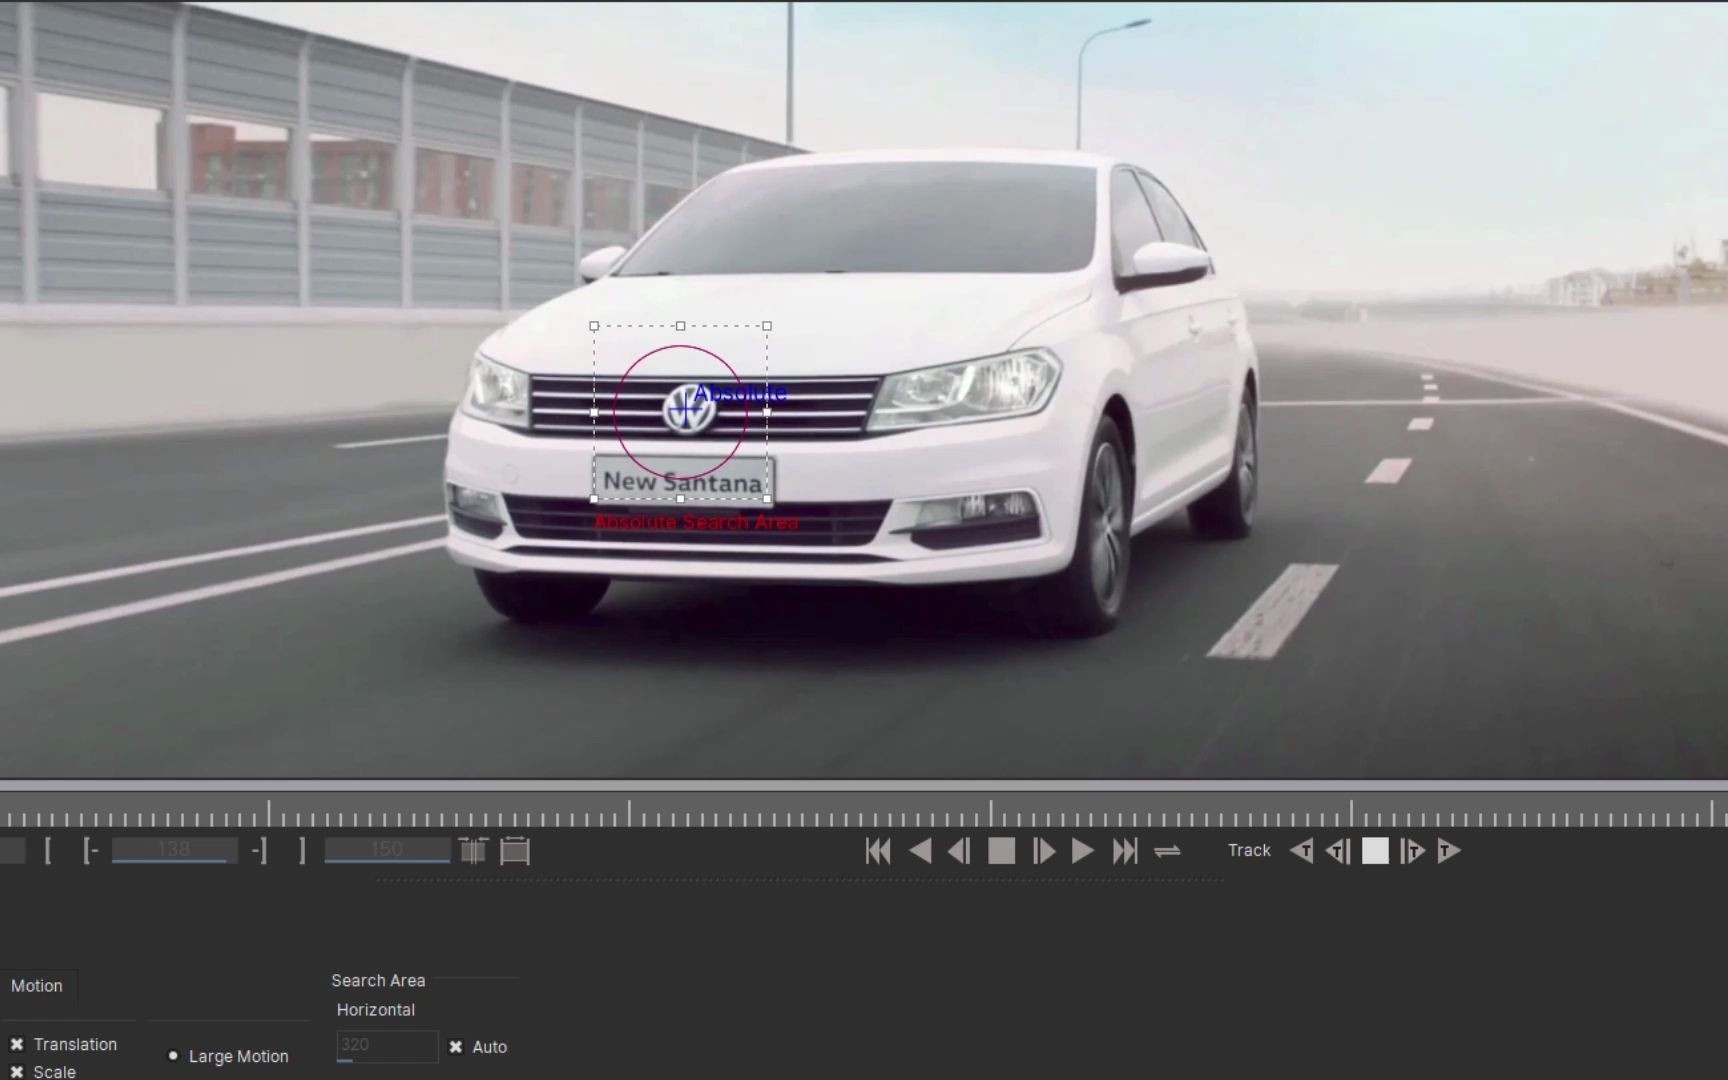
Task: Track backwards one frame
Action: (1338, 851)
